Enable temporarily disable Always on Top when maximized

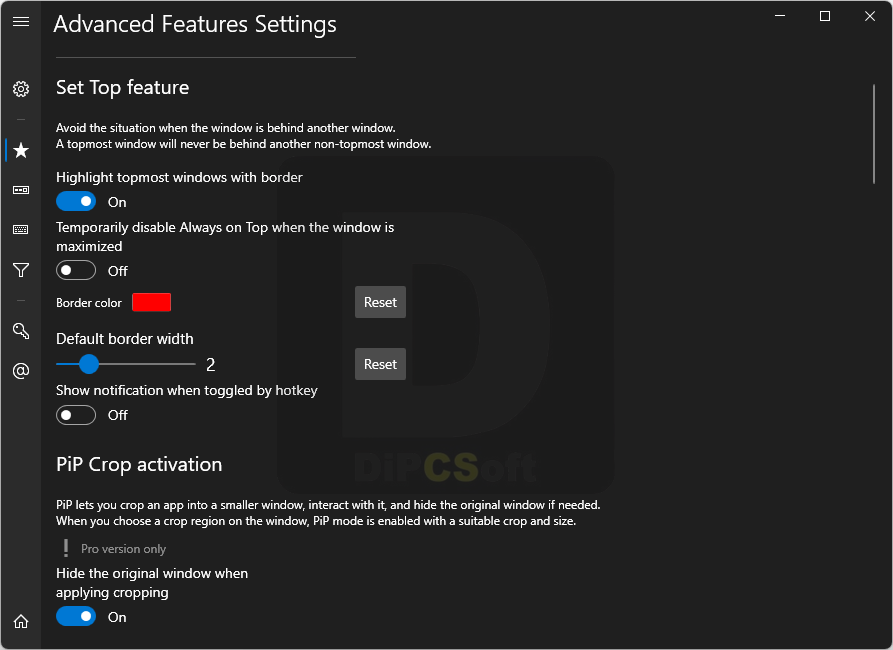76,270
